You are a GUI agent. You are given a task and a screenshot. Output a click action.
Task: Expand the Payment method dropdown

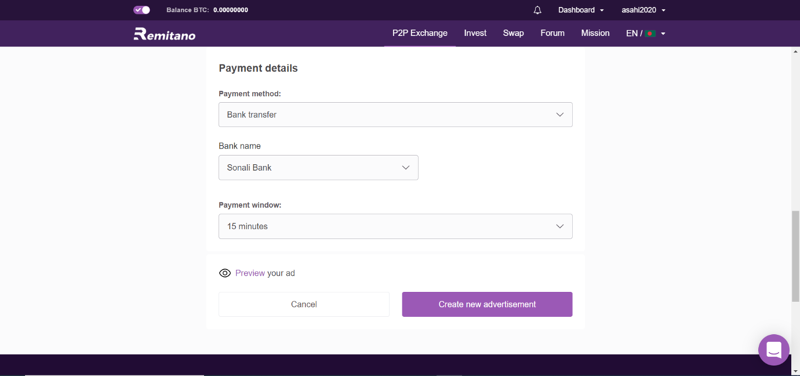395,115
